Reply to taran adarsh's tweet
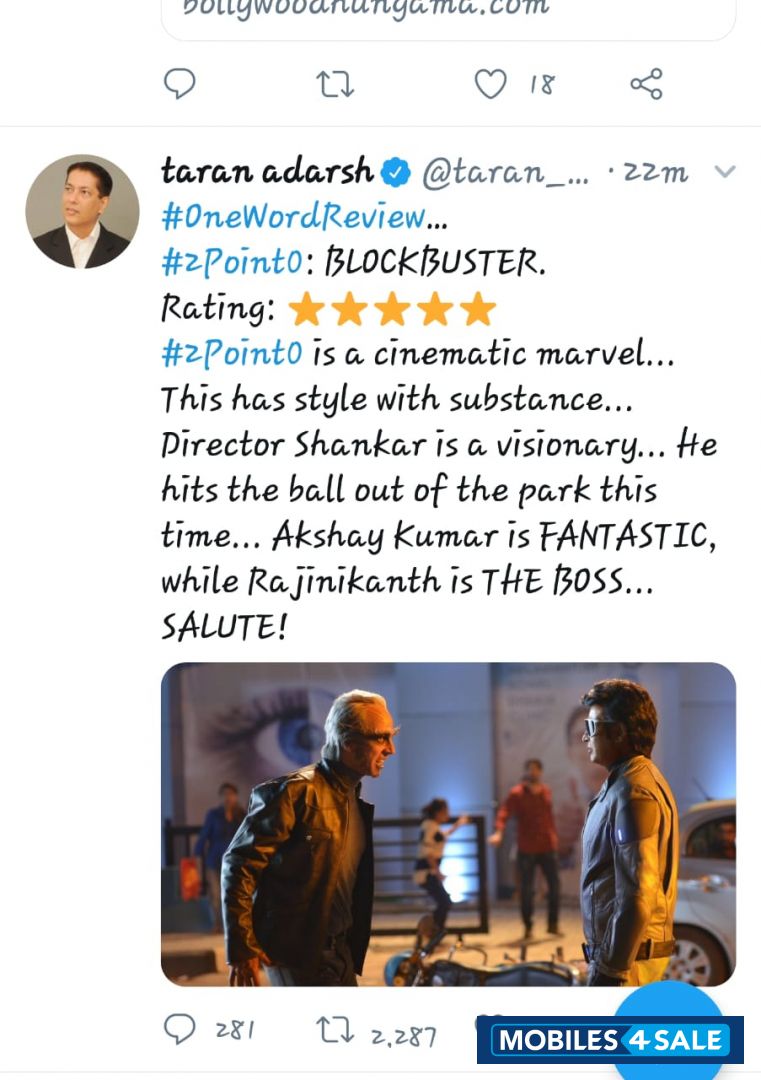 click(x=179, y=1027)
